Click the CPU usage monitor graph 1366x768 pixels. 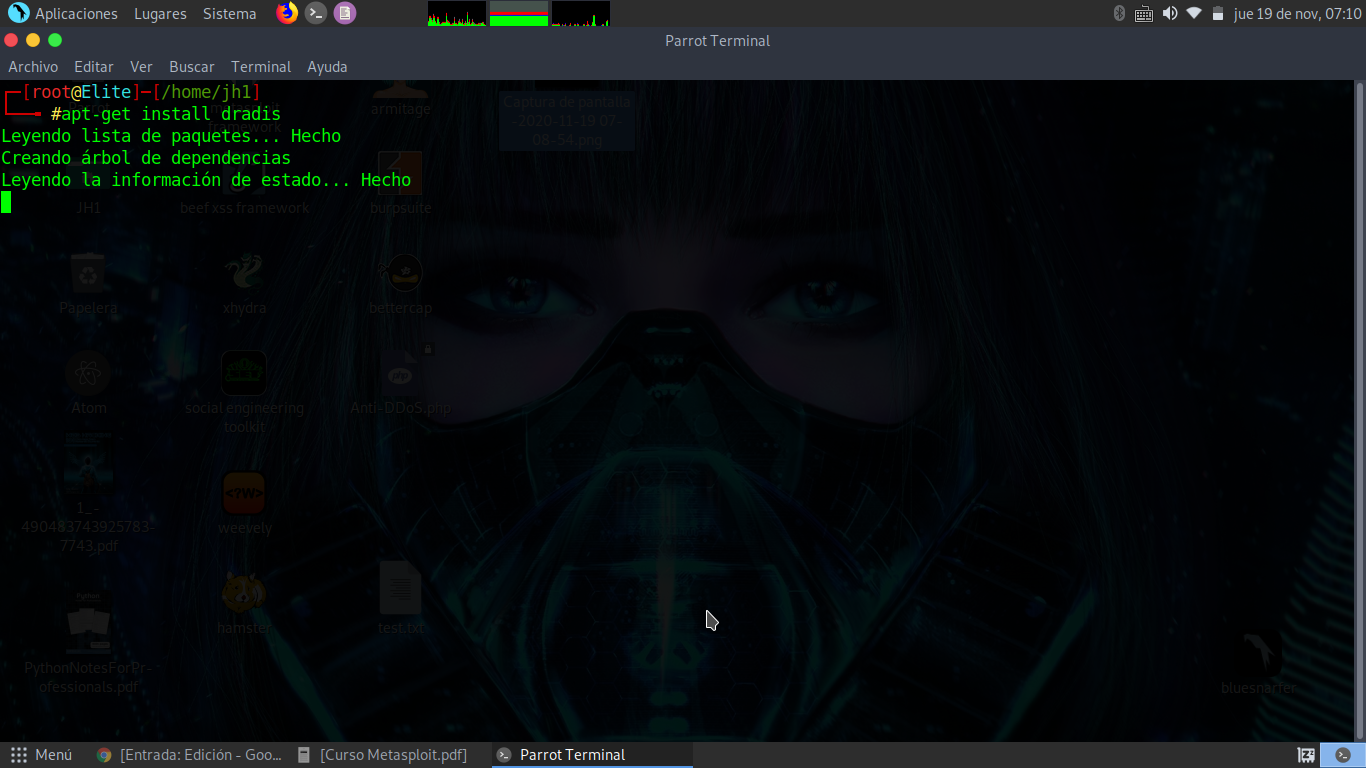point(457,14)
